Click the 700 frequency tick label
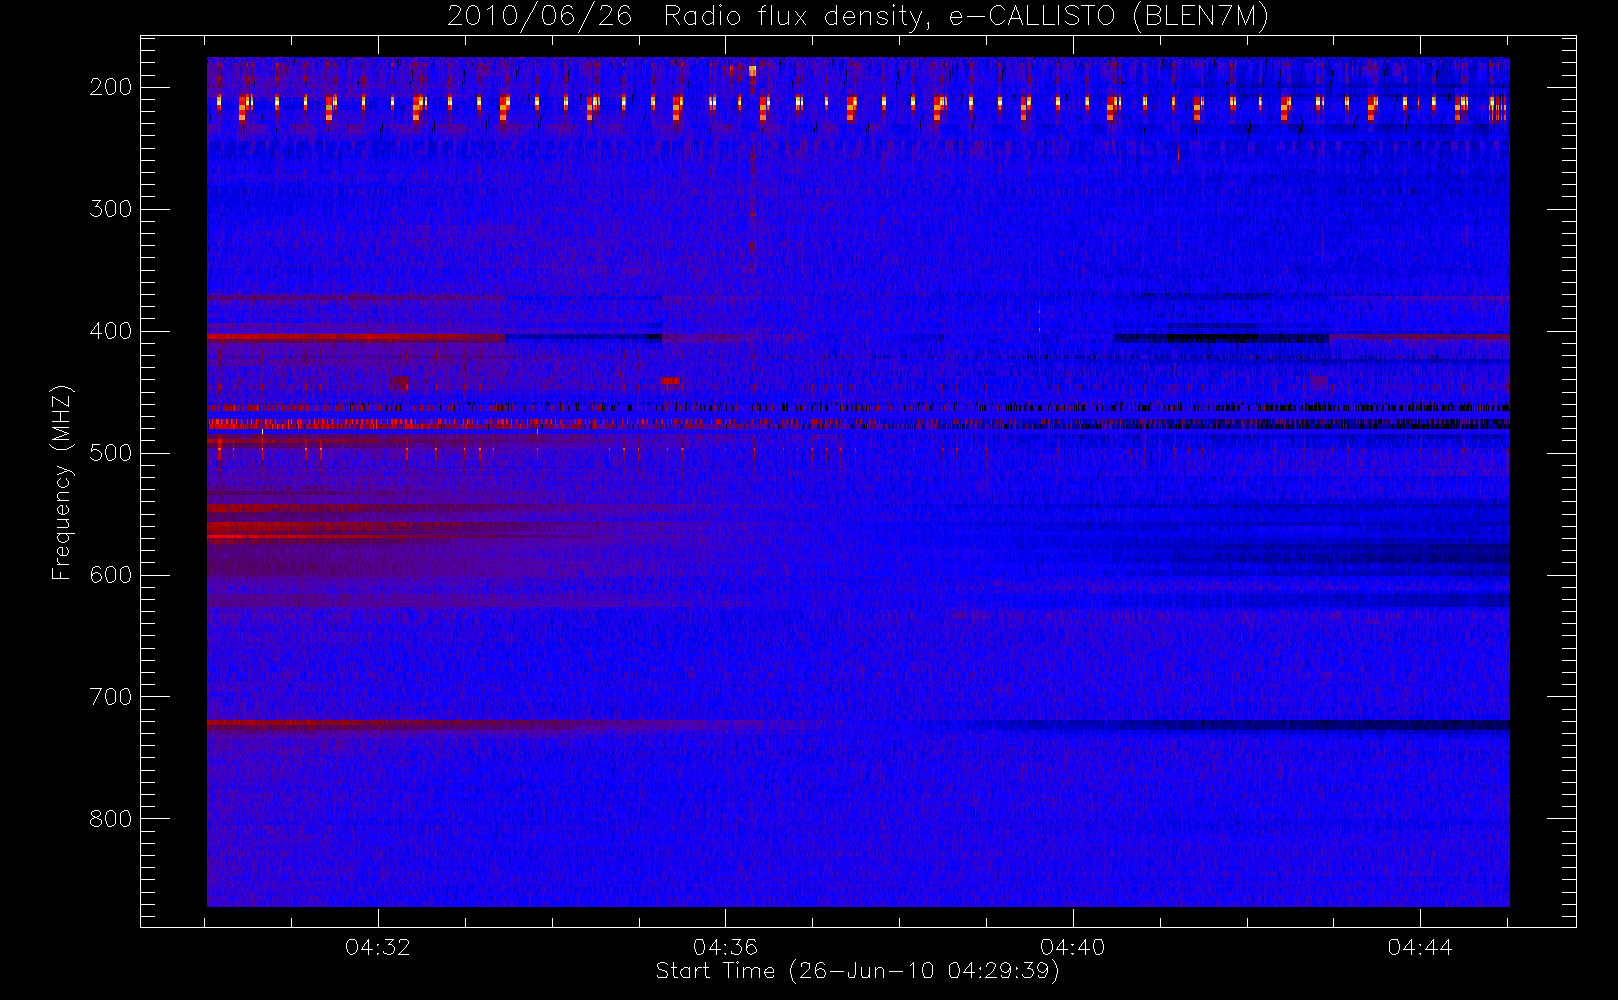Screen dimensions: 1618x1000 110,697
